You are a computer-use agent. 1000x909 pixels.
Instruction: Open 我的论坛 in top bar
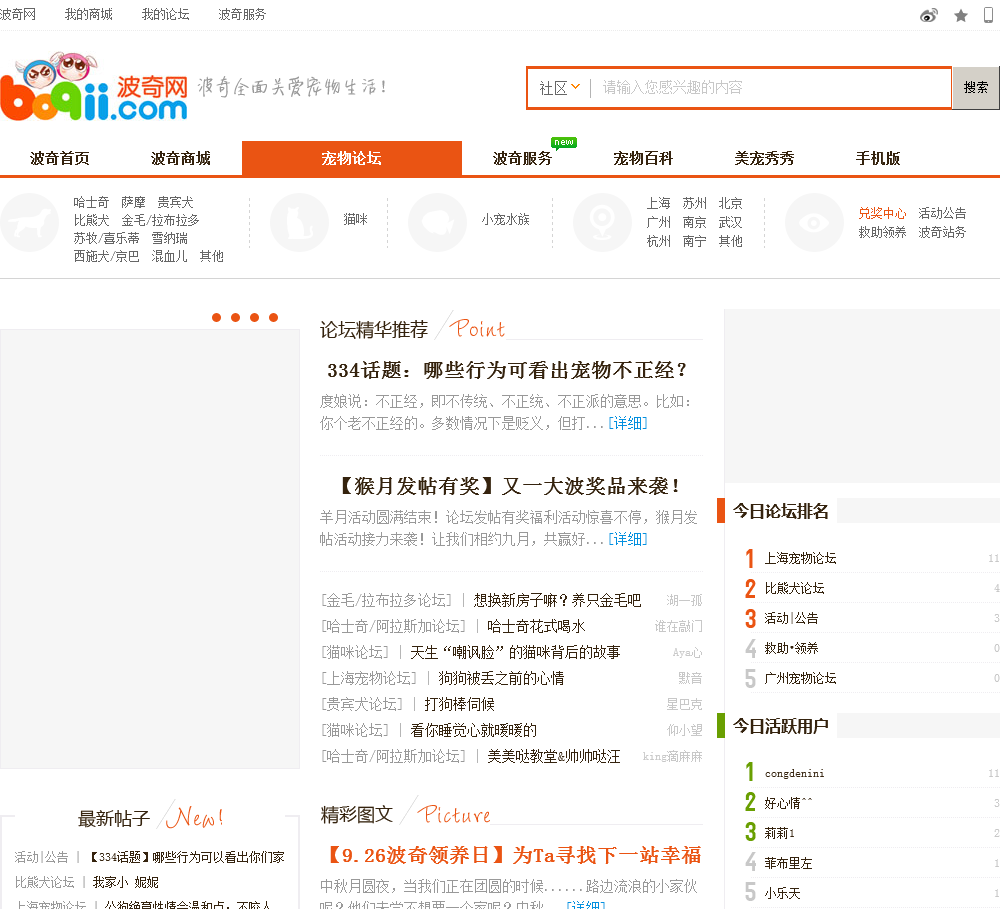tap(165, 14)
